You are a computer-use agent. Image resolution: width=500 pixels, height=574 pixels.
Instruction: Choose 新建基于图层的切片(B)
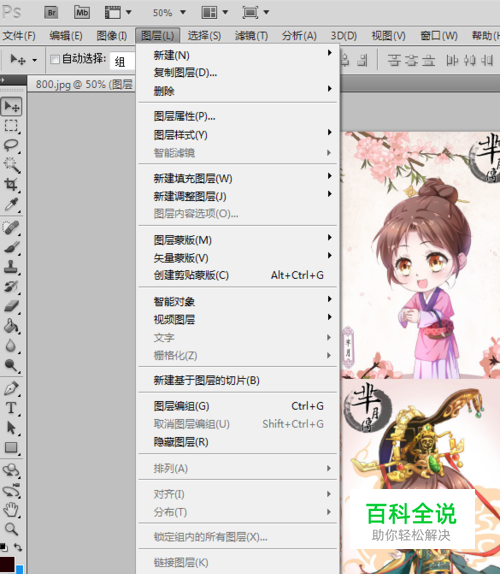point(238,380)
